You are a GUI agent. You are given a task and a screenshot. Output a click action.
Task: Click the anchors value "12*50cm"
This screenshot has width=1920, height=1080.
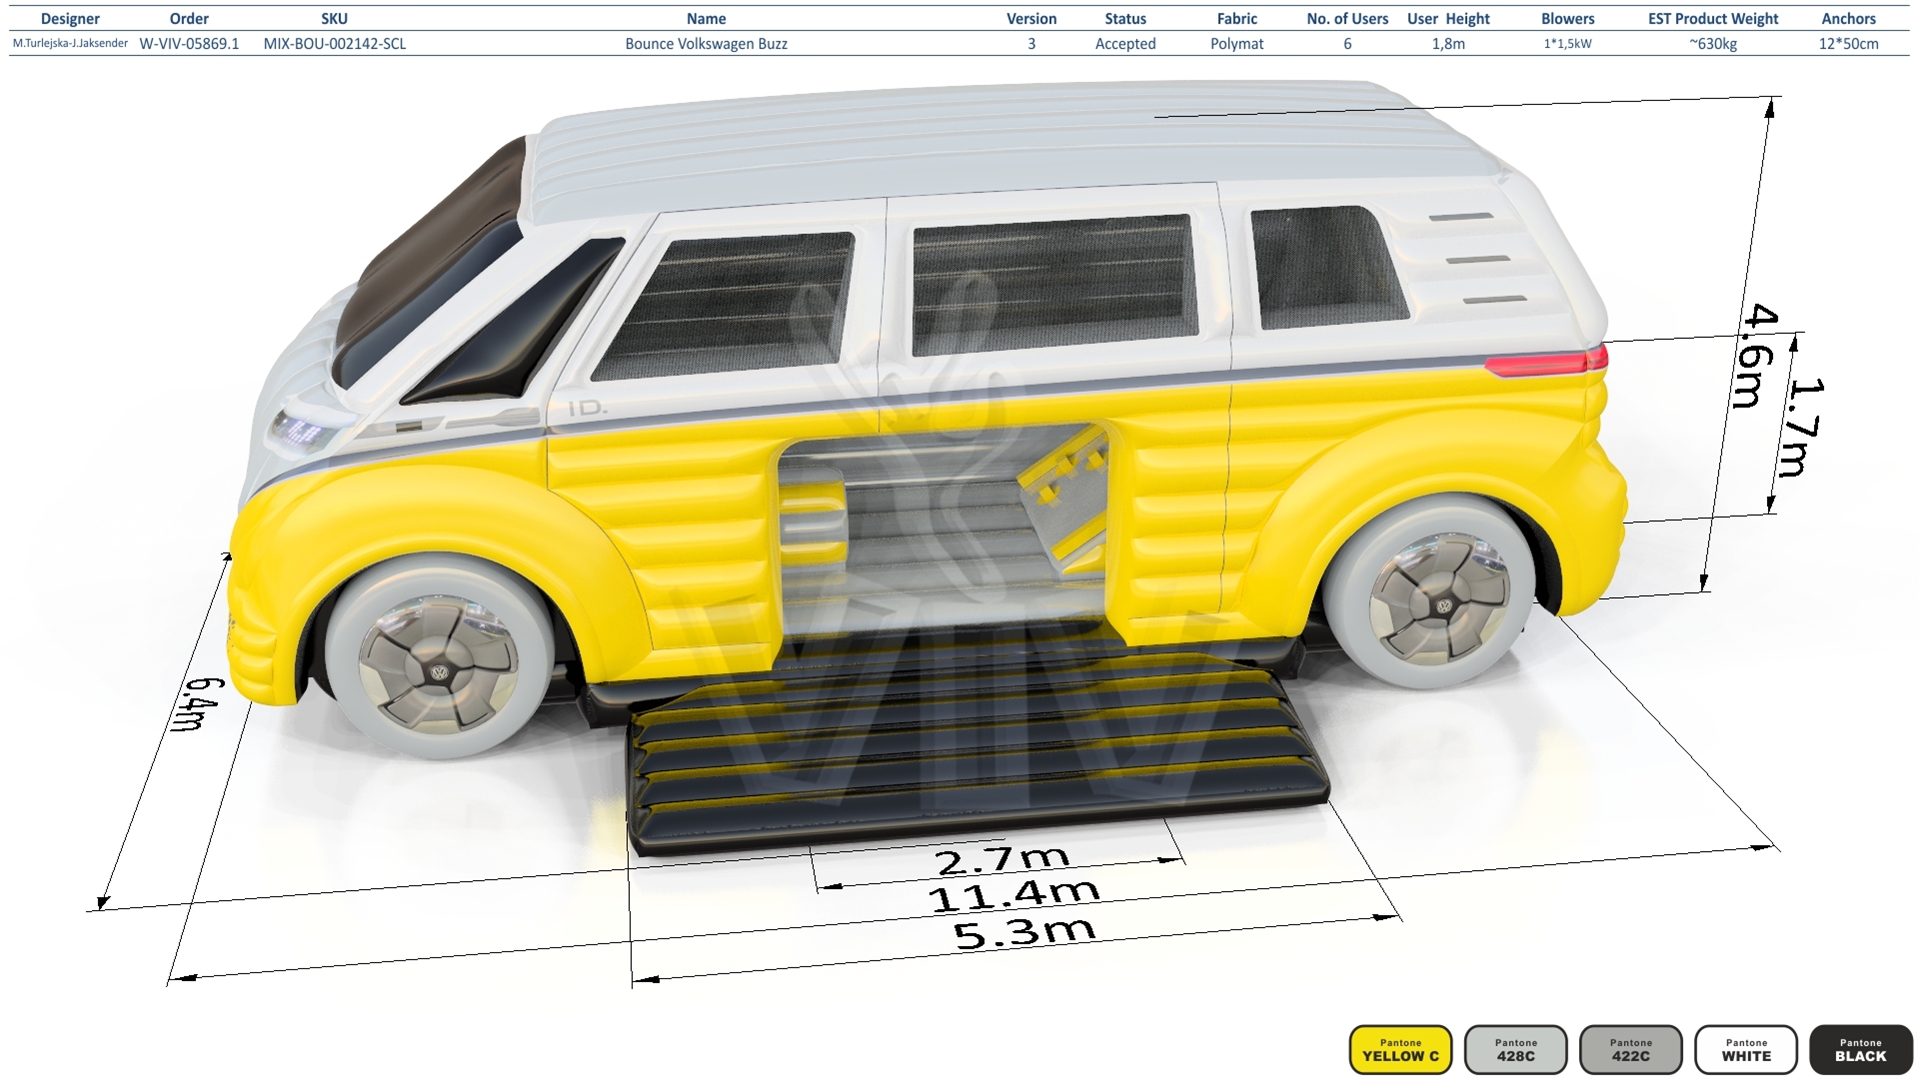1848,44
